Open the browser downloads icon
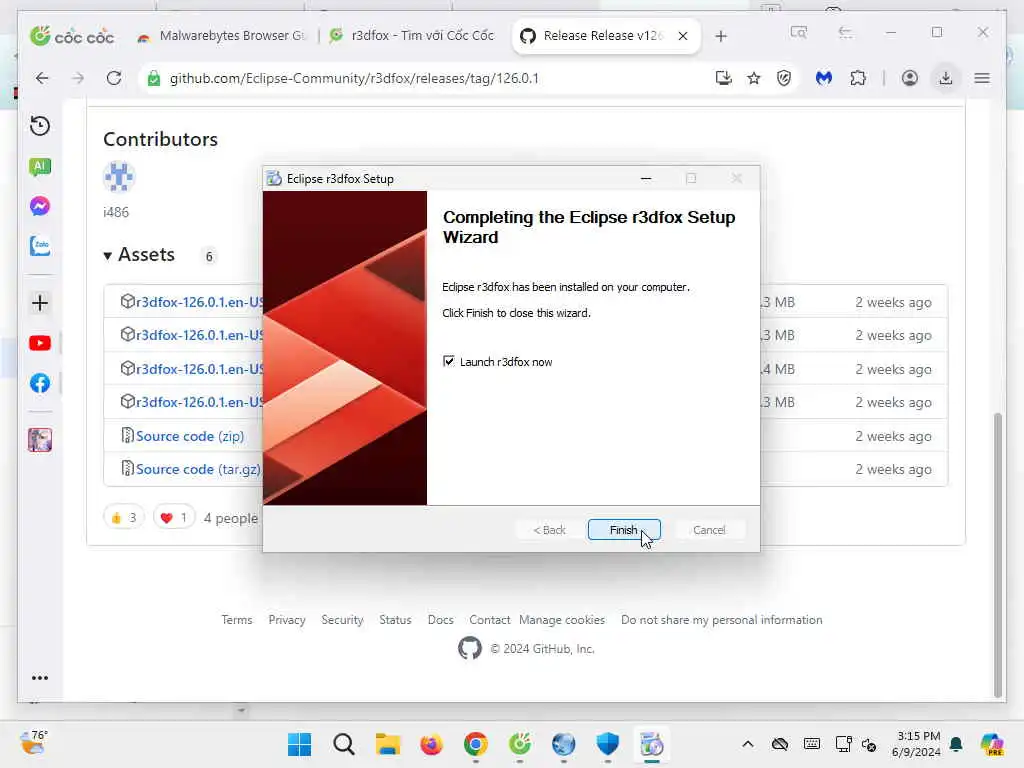The width and height of the screenshot is (1024, 768). tap(945, 78)
